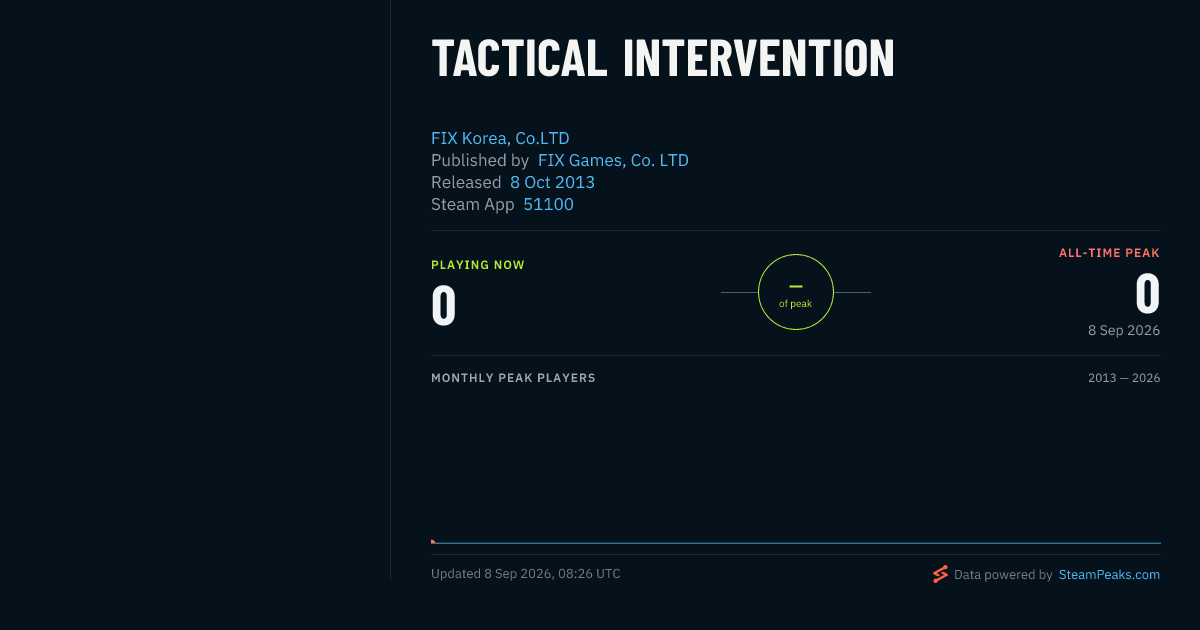Click the blue monthly peak chart line

[796, 543]
